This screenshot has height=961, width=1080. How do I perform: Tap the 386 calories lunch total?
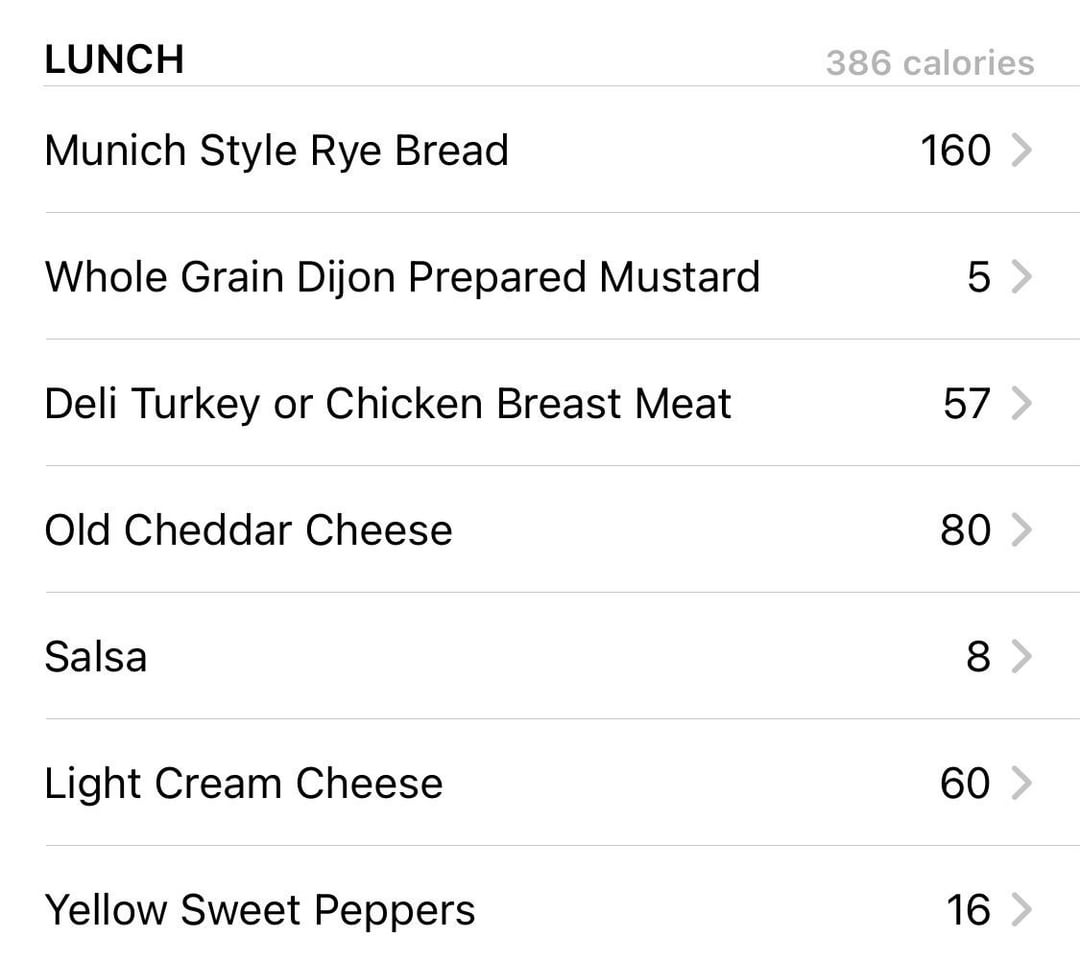pyautogui.click(x=930, y=63)
